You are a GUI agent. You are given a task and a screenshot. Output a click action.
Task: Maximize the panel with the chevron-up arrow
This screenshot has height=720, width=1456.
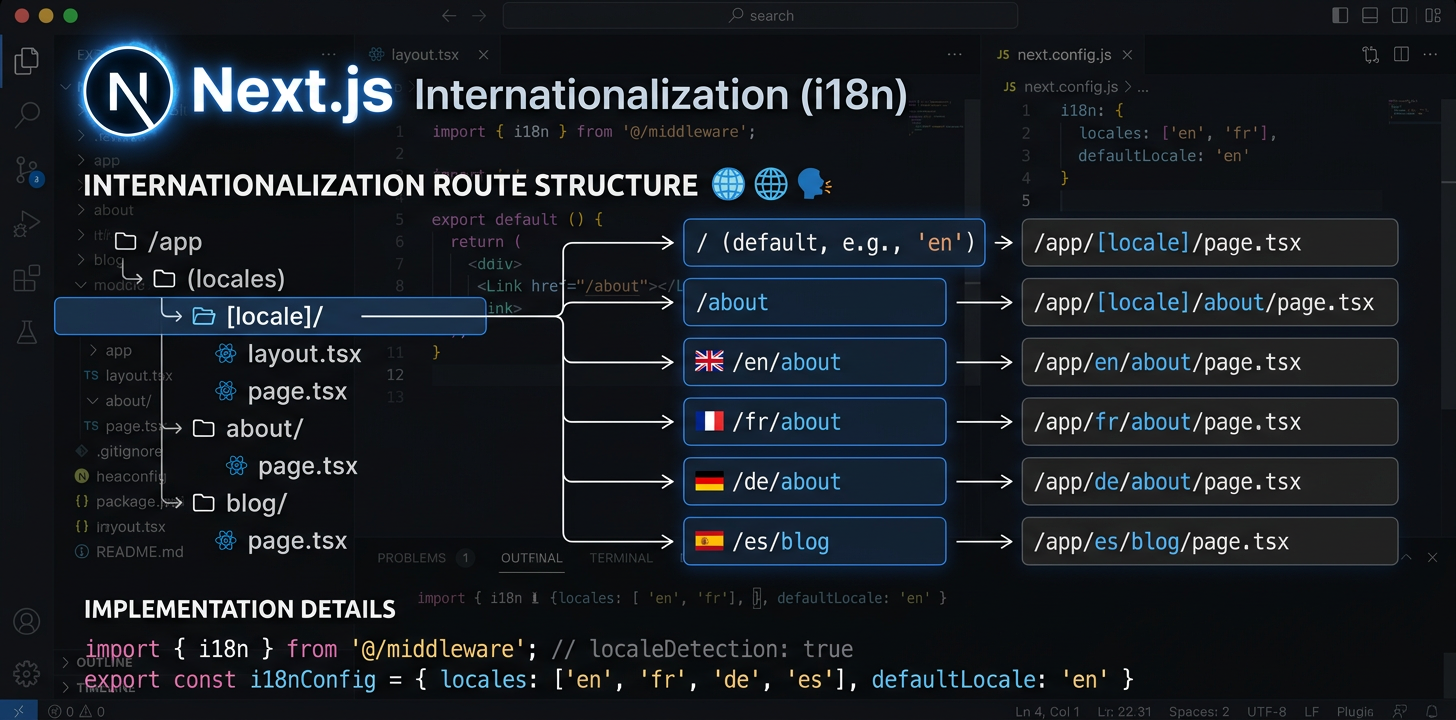1406,557
